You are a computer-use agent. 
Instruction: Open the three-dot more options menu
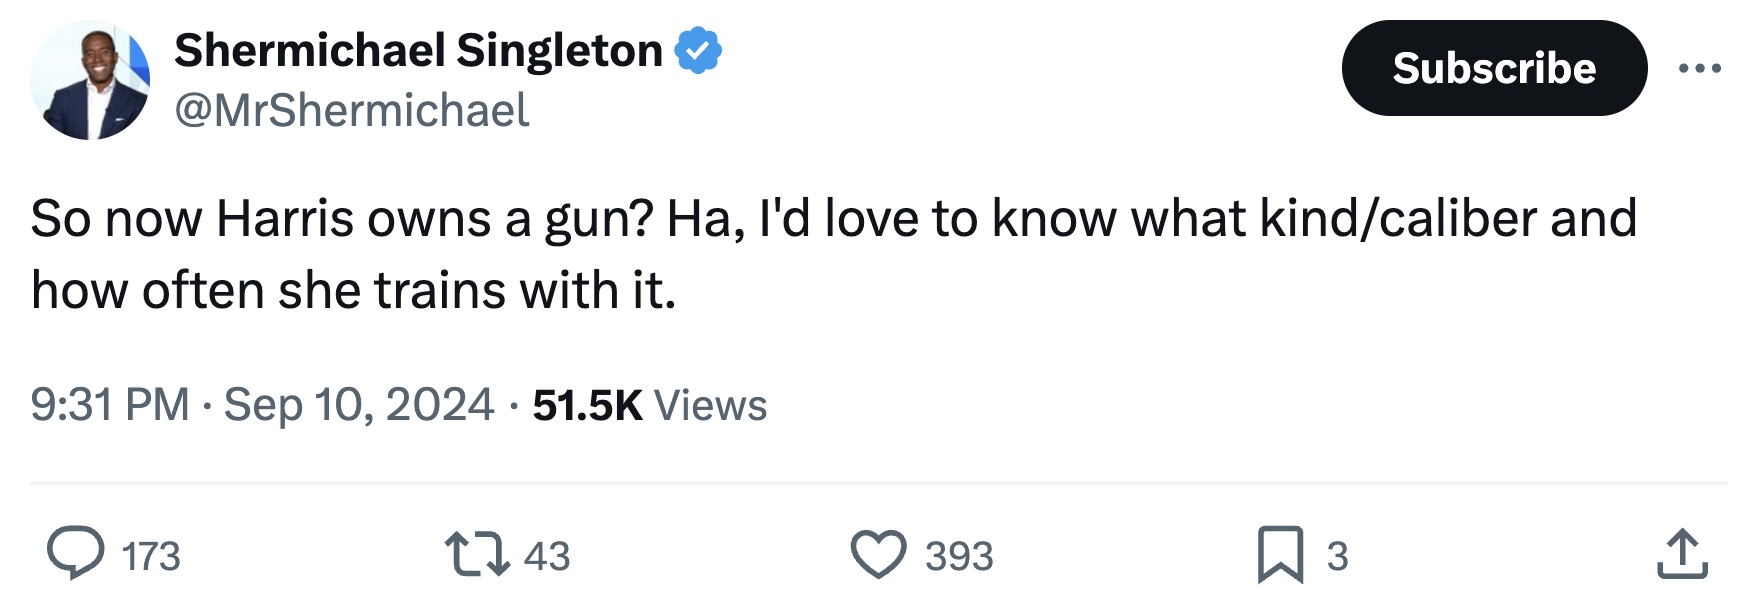(1699, 68)
